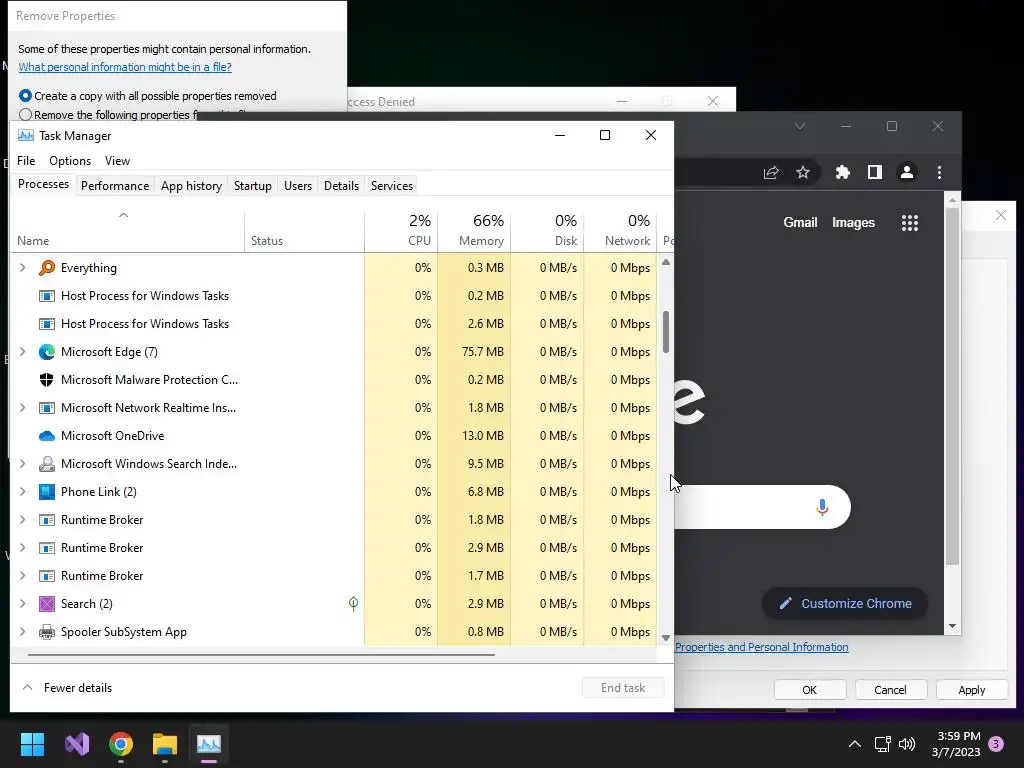Open File Explorer from the taskbar
The height and width of the screenshot is (768, 1024).
(x=165, y=744)
